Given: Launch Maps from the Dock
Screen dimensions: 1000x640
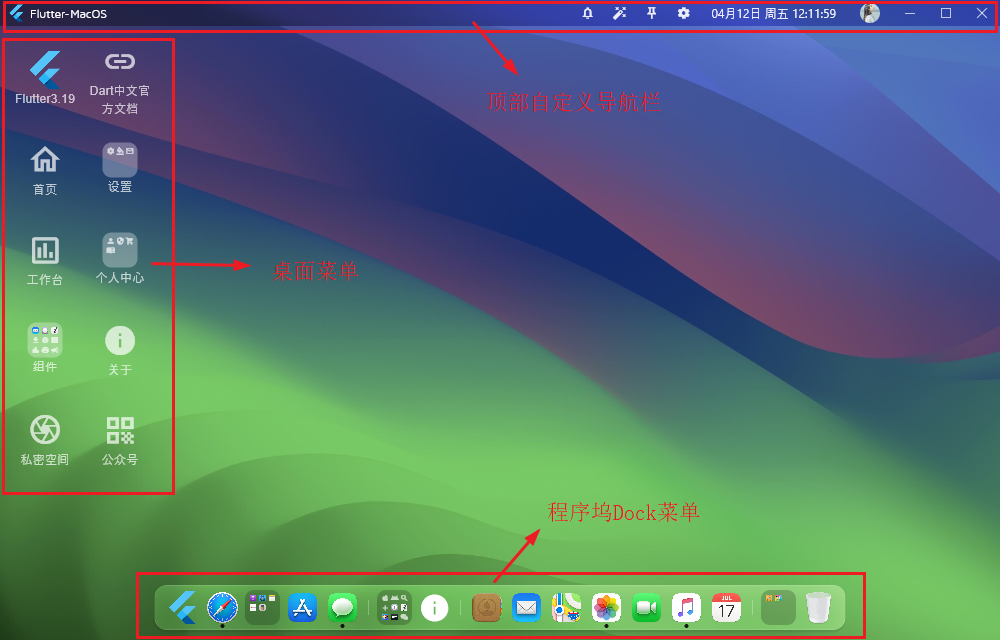Looking at the screenshot, I should (566, 607).
